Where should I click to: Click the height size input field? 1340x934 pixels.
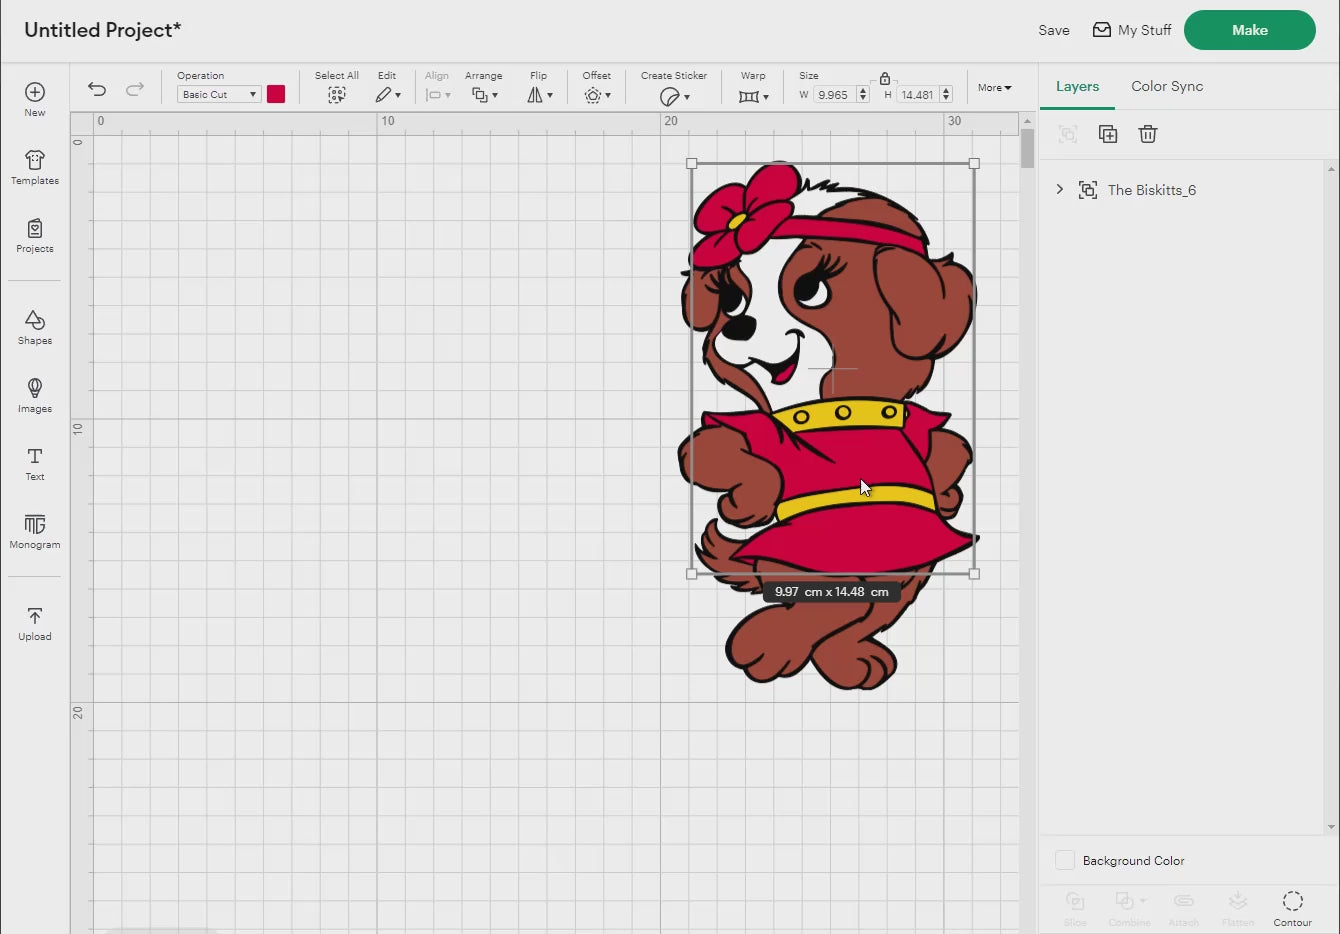tap(918, 95)
